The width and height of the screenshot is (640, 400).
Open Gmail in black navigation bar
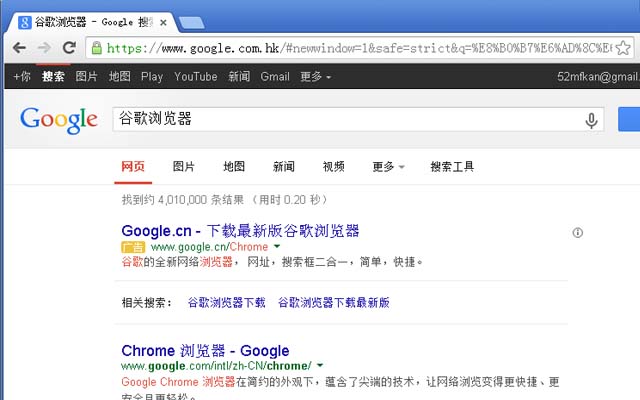275,76
